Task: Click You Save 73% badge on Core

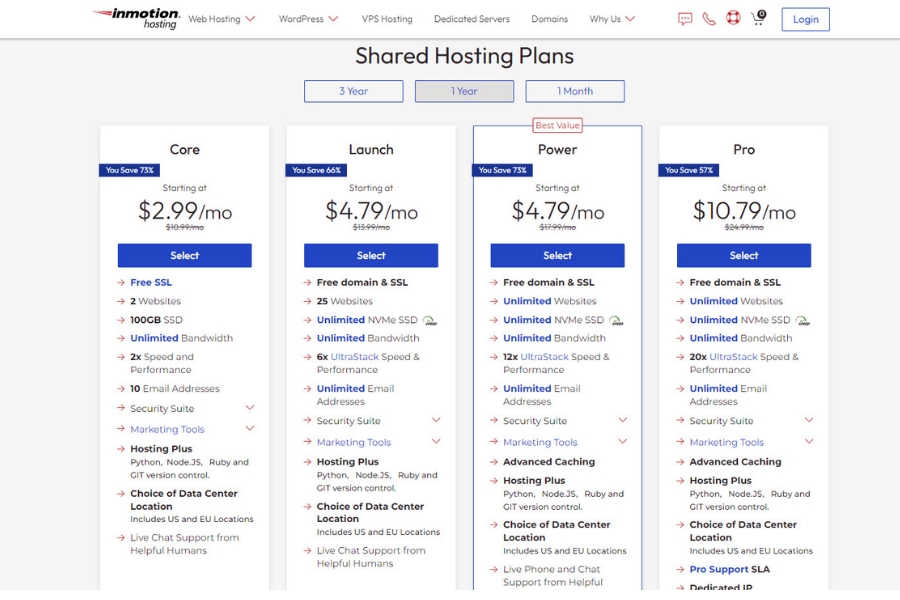Action: pos(129,170)
